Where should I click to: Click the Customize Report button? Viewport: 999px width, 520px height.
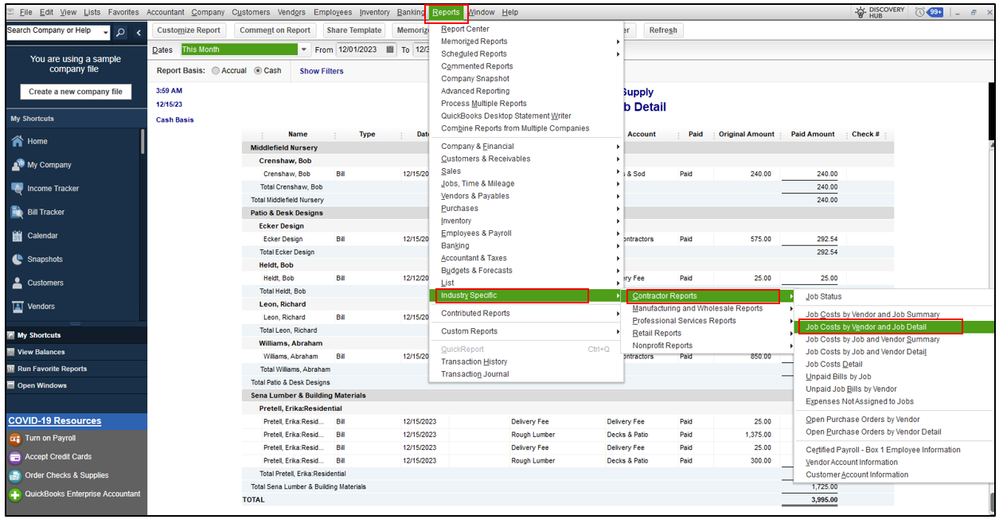pyautogui.click(x=189, y=30)
